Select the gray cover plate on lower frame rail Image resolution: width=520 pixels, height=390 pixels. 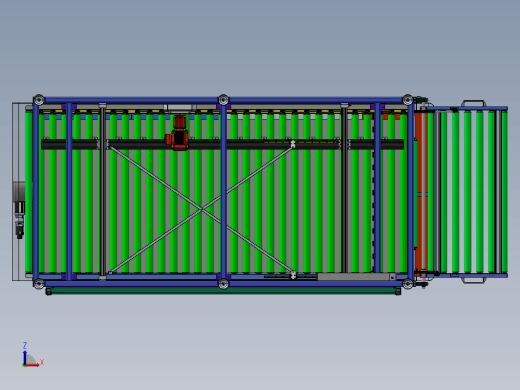(354, 277)
